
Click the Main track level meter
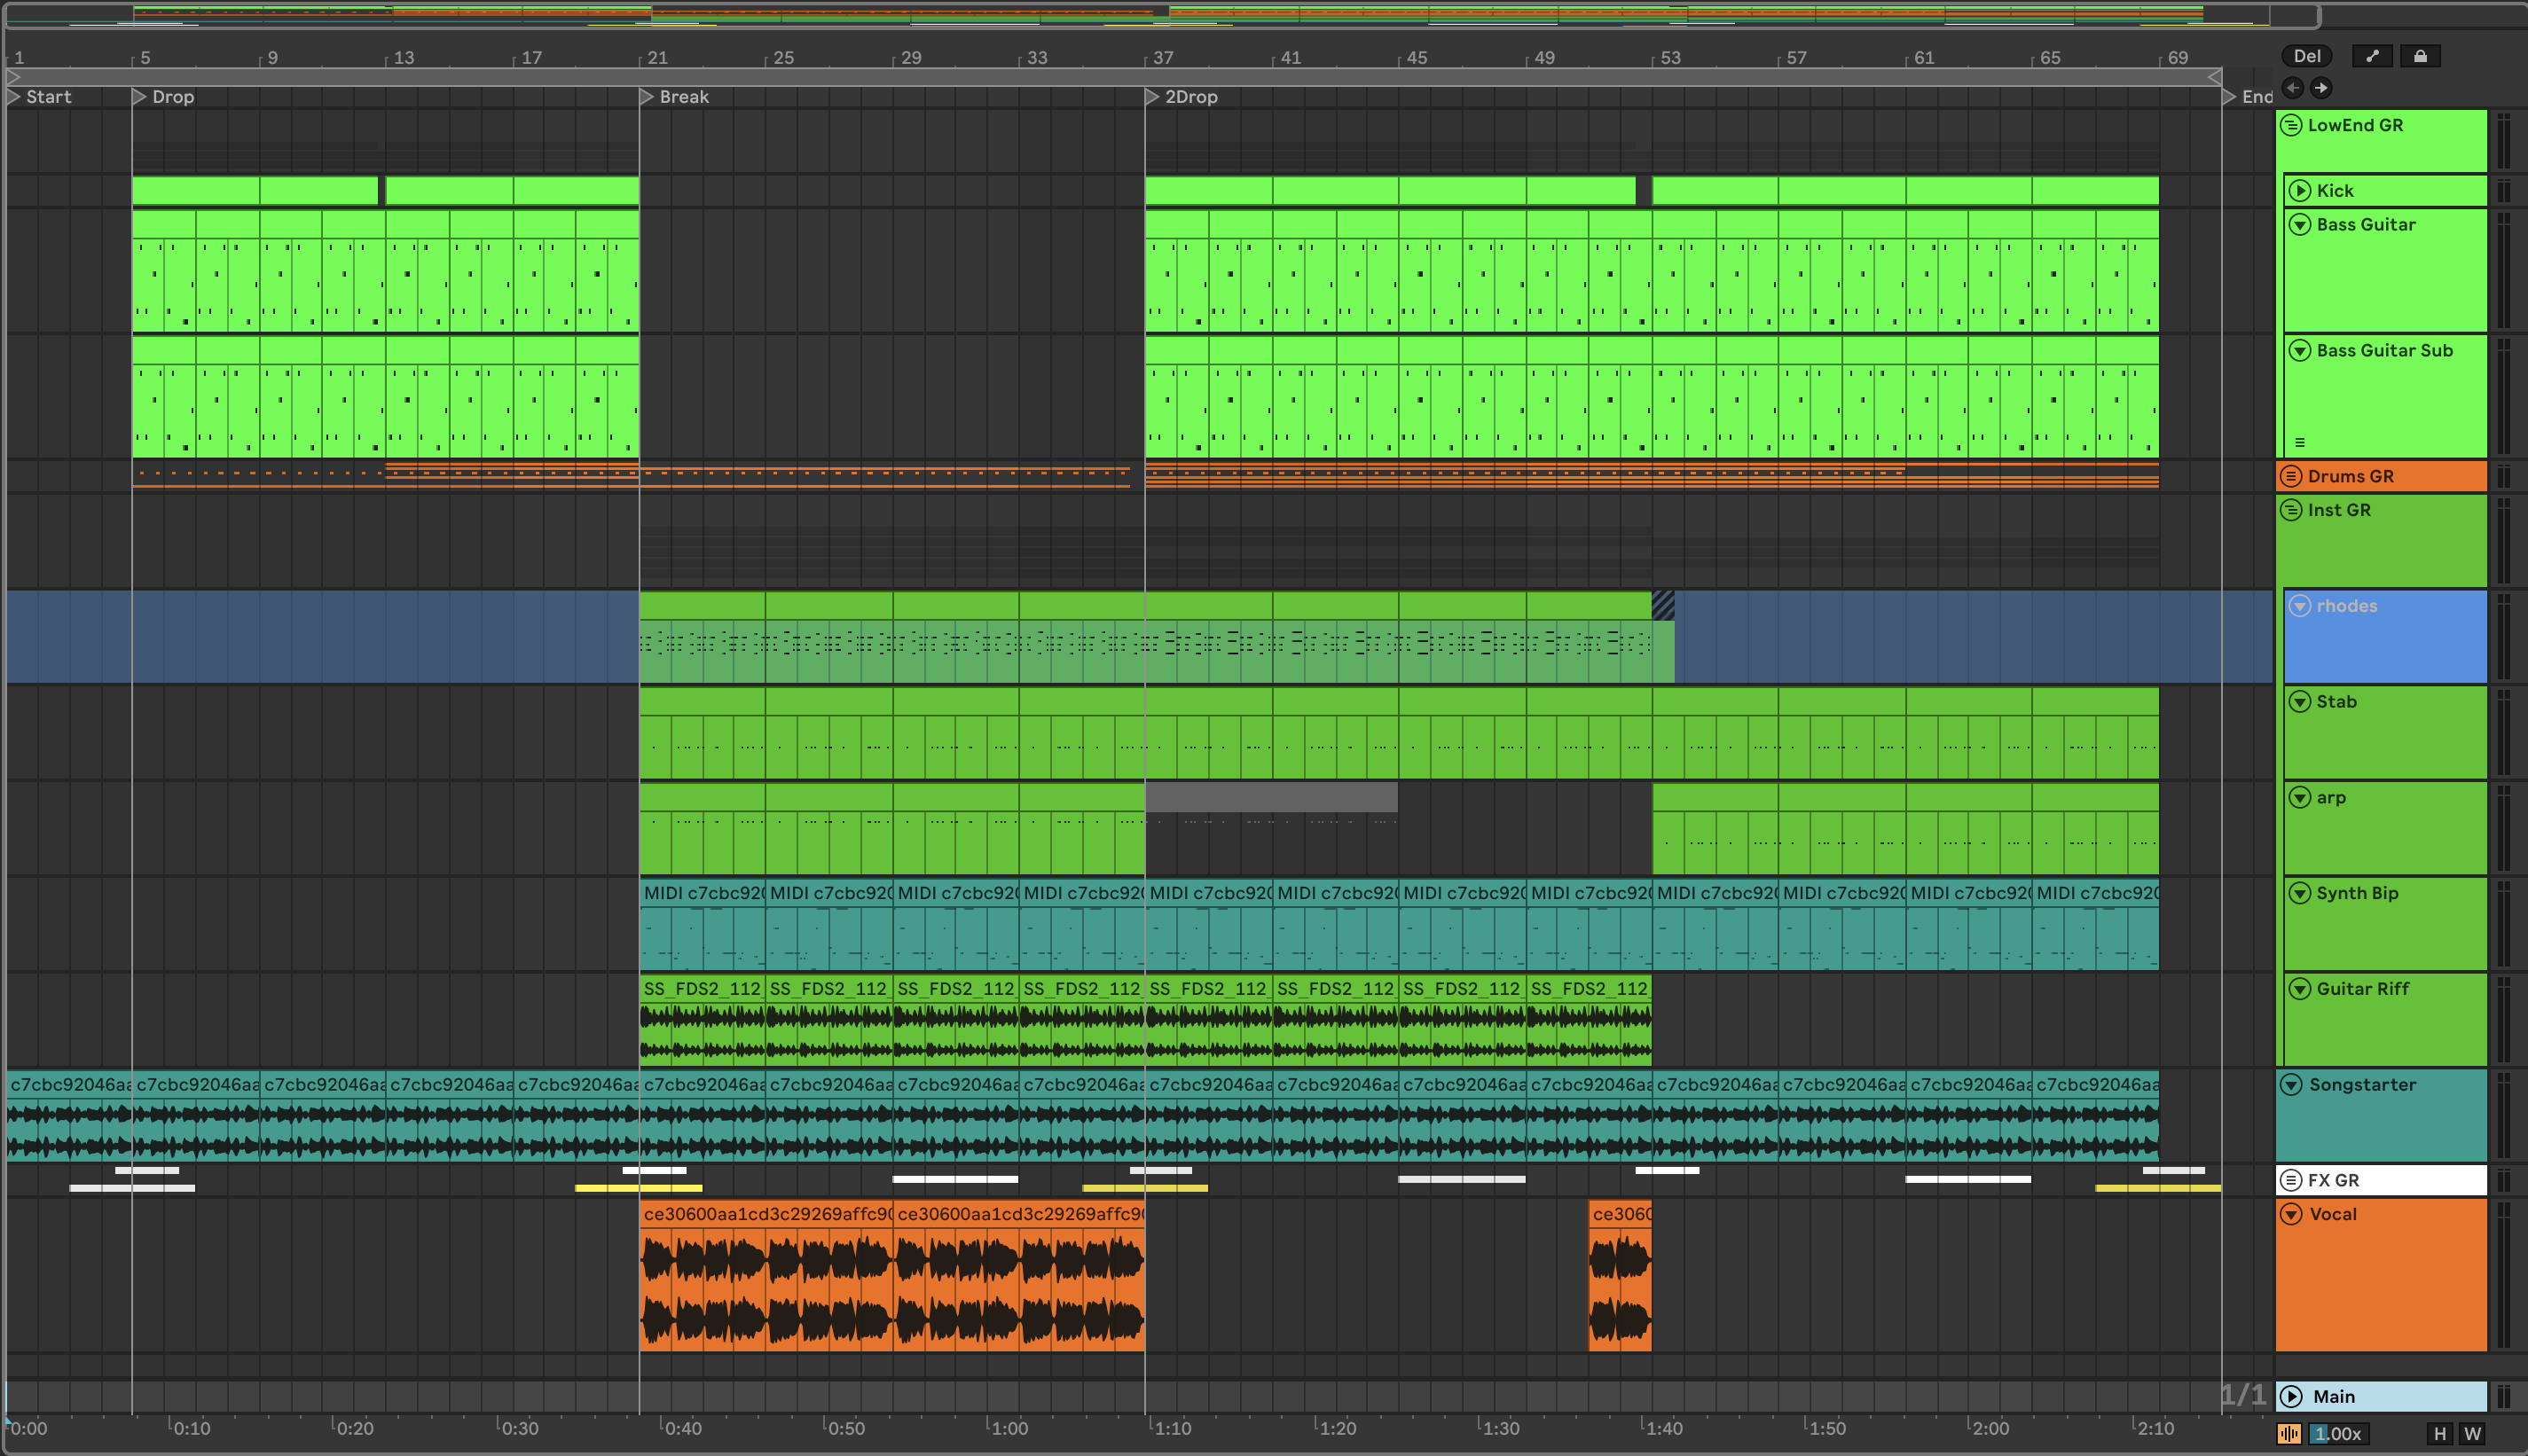pyautogui.click(x=2503, y=1396)
